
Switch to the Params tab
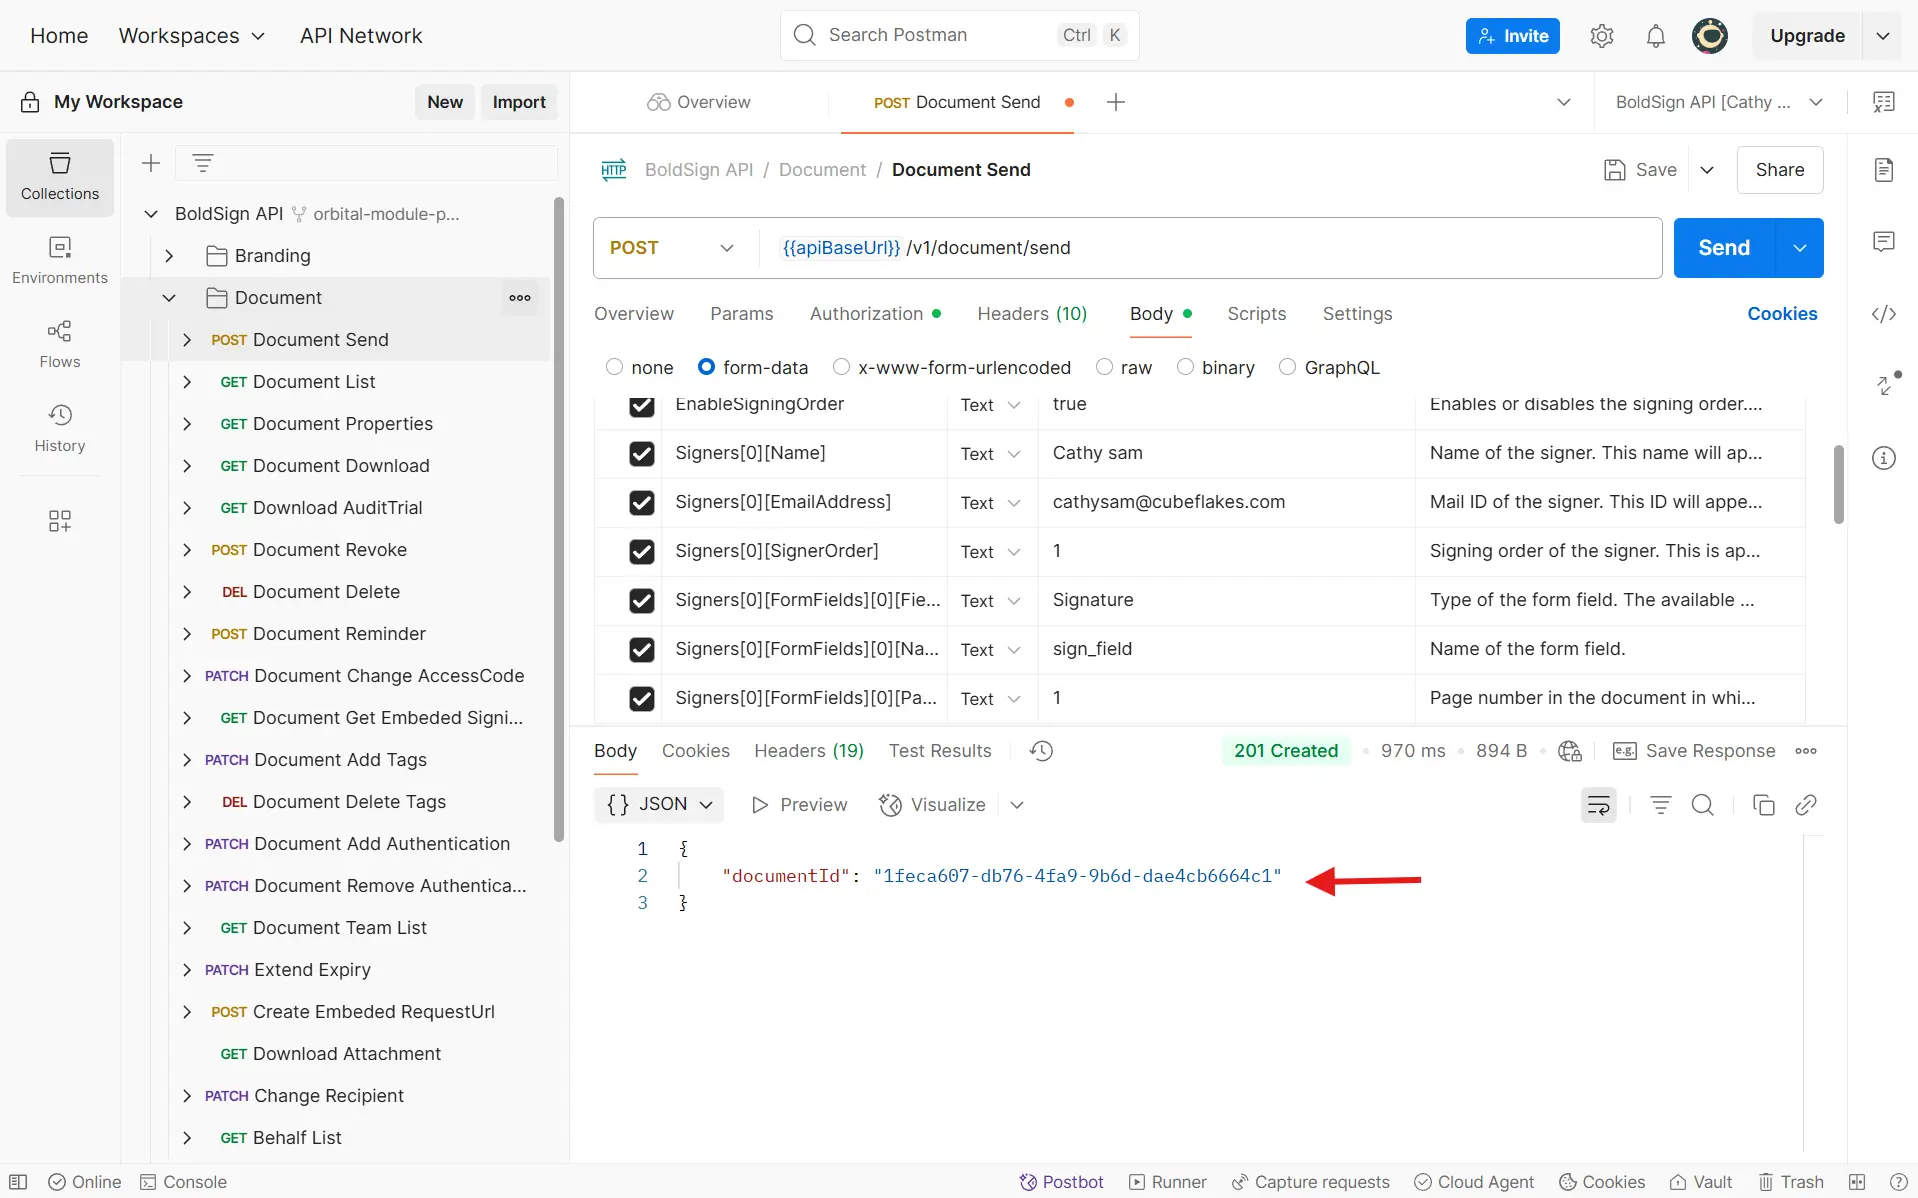(x=742, y=314)
